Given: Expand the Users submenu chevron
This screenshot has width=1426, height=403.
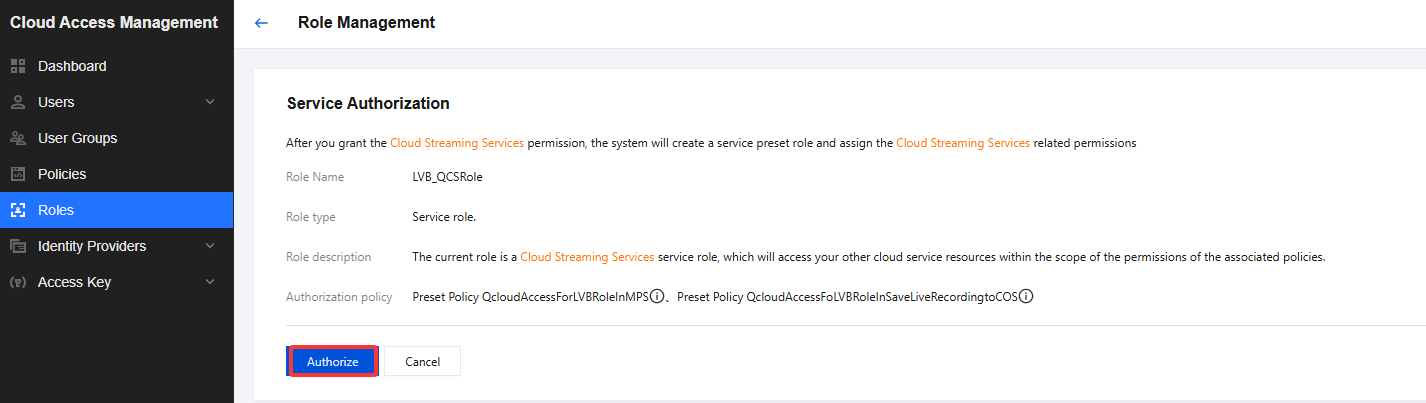Looking at the screenshot, I should click(210, 102).
